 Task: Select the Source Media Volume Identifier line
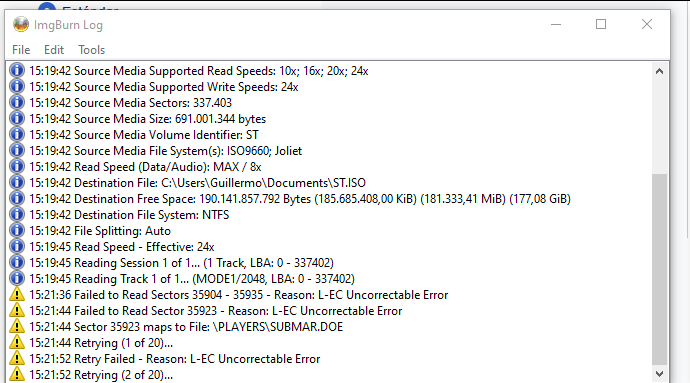coord(144,135)
